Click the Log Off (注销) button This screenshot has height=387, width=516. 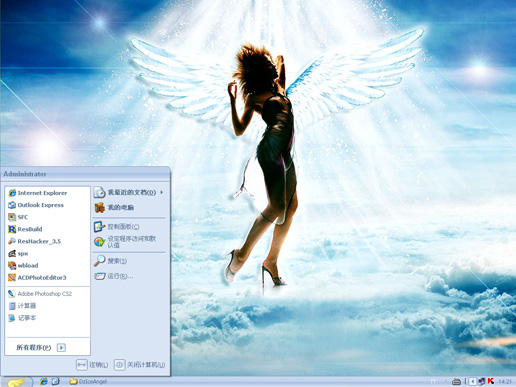click(x=92, y=365)
